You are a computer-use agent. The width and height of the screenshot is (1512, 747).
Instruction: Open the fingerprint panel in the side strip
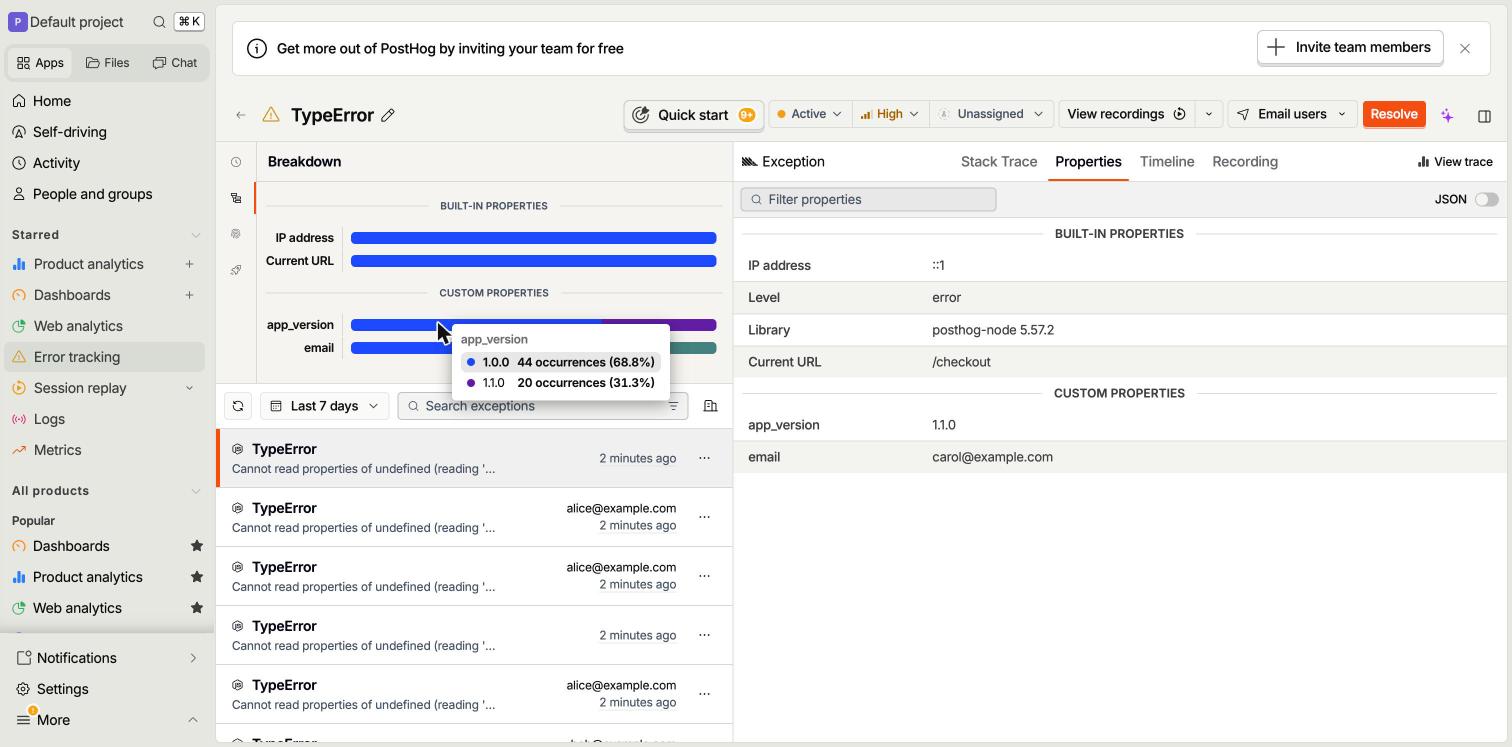pos(236,234)
